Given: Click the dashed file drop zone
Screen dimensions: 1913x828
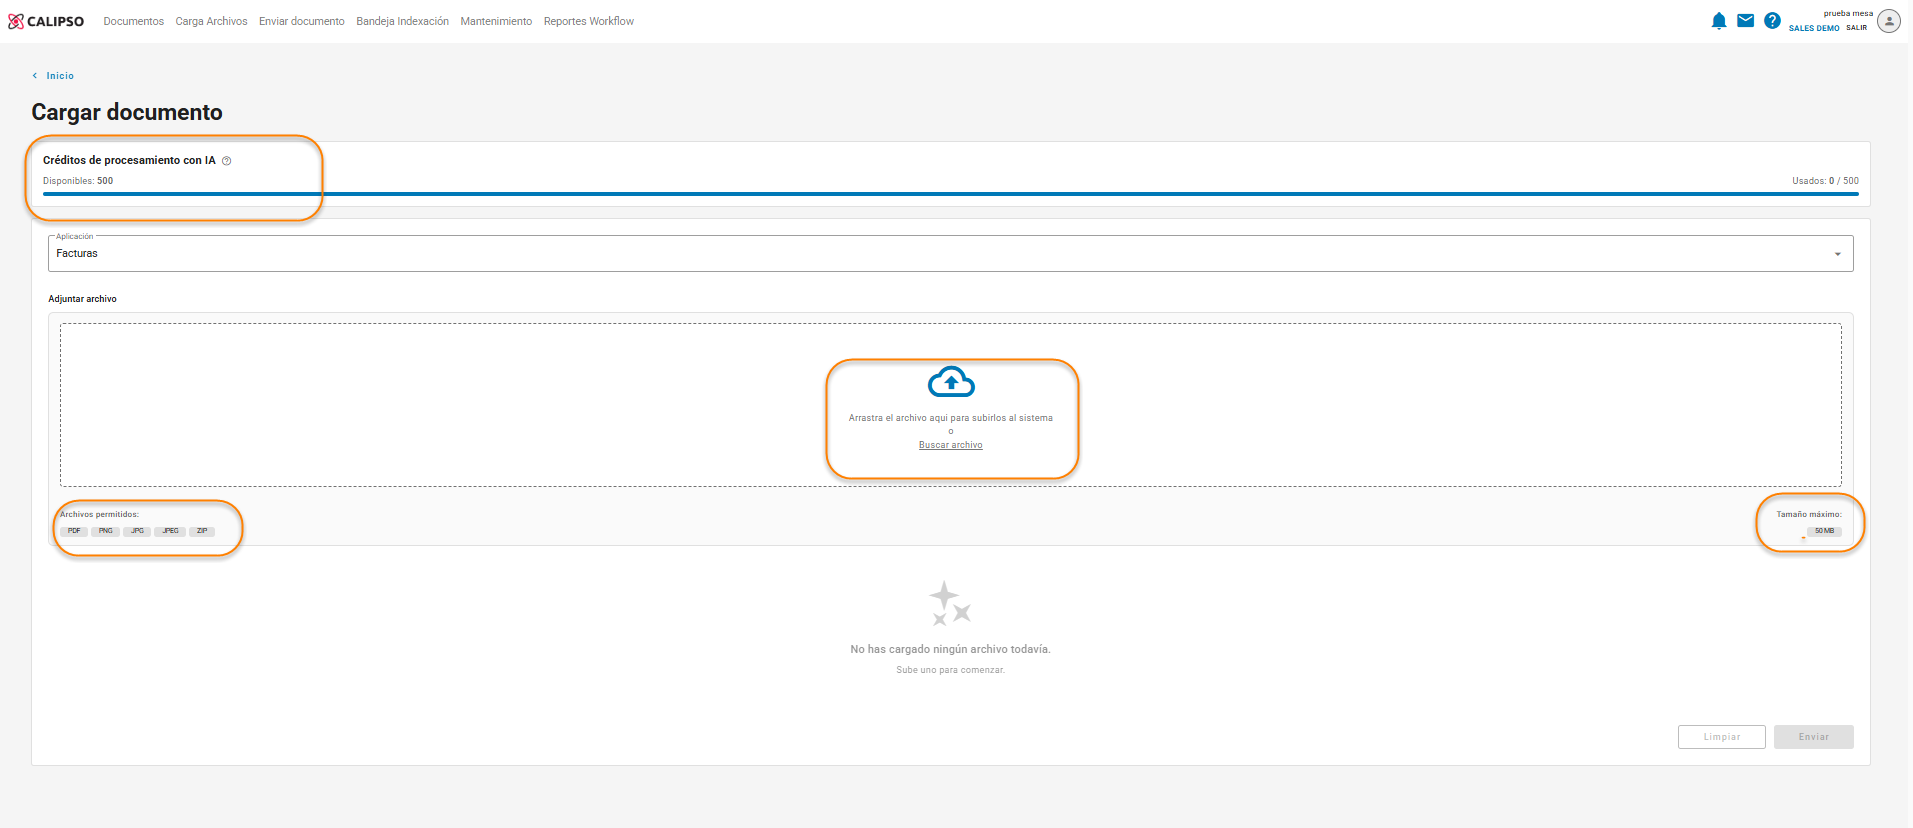Looking at the screenshot, I should click(950, 405).
